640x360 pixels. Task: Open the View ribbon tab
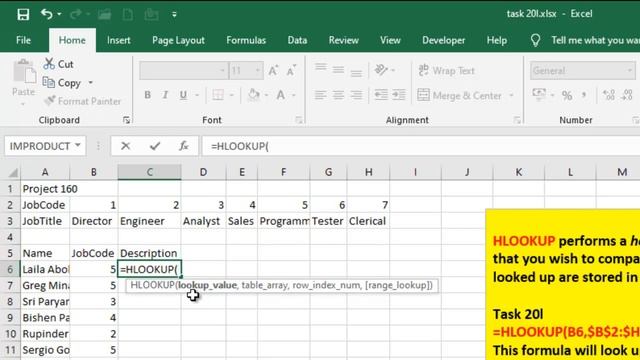pos(390,40)
